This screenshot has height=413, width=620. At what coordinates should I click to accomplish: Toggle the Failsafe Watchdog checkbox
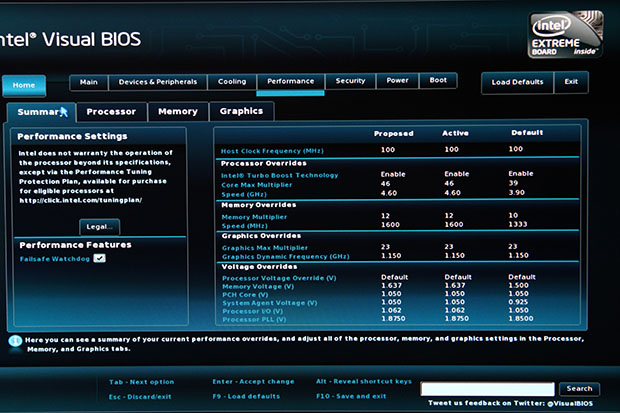pos(99,258)
